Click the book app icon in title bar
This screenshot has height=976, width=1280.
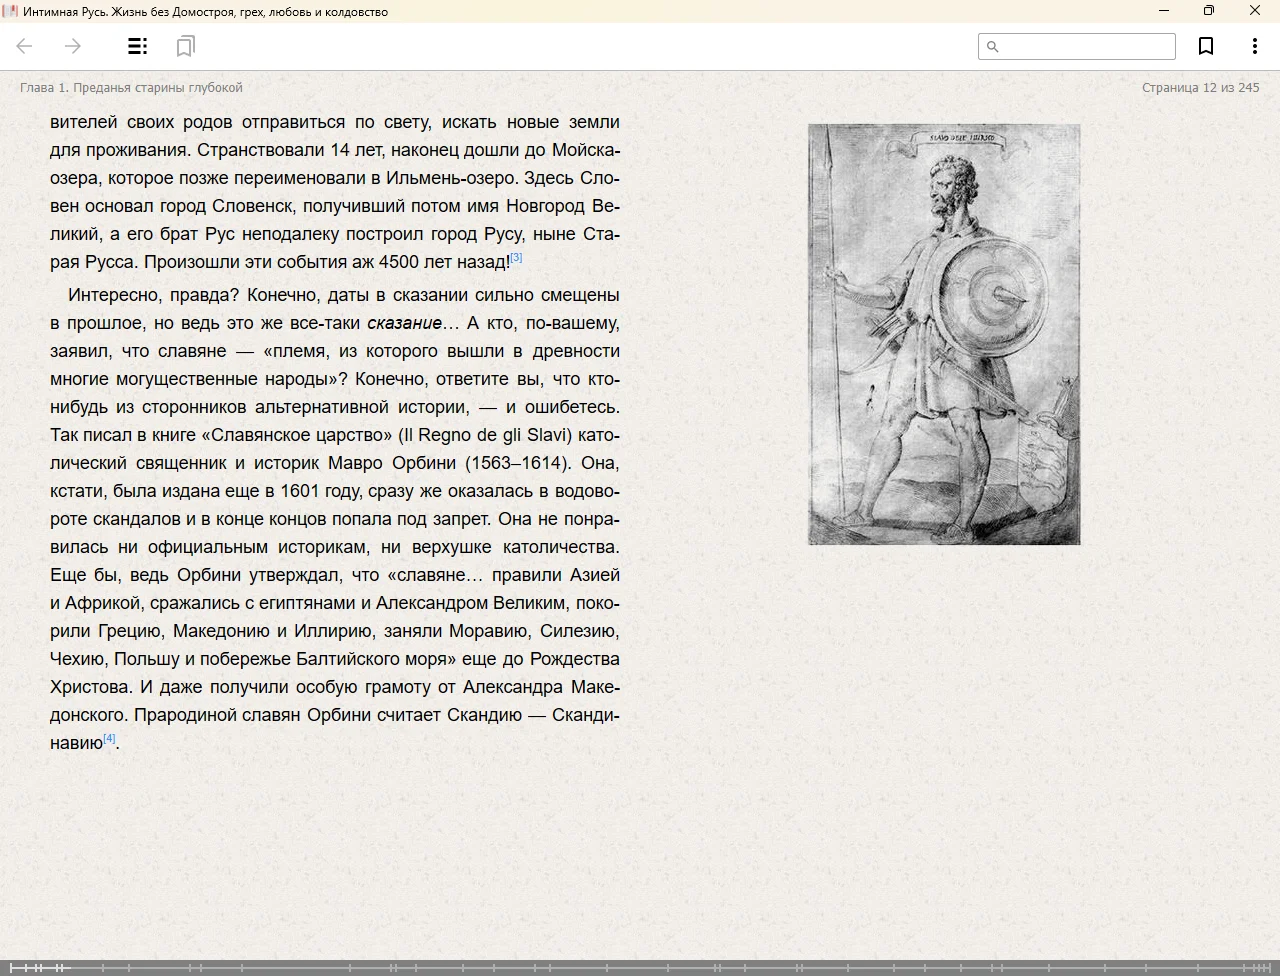[10, 11]
